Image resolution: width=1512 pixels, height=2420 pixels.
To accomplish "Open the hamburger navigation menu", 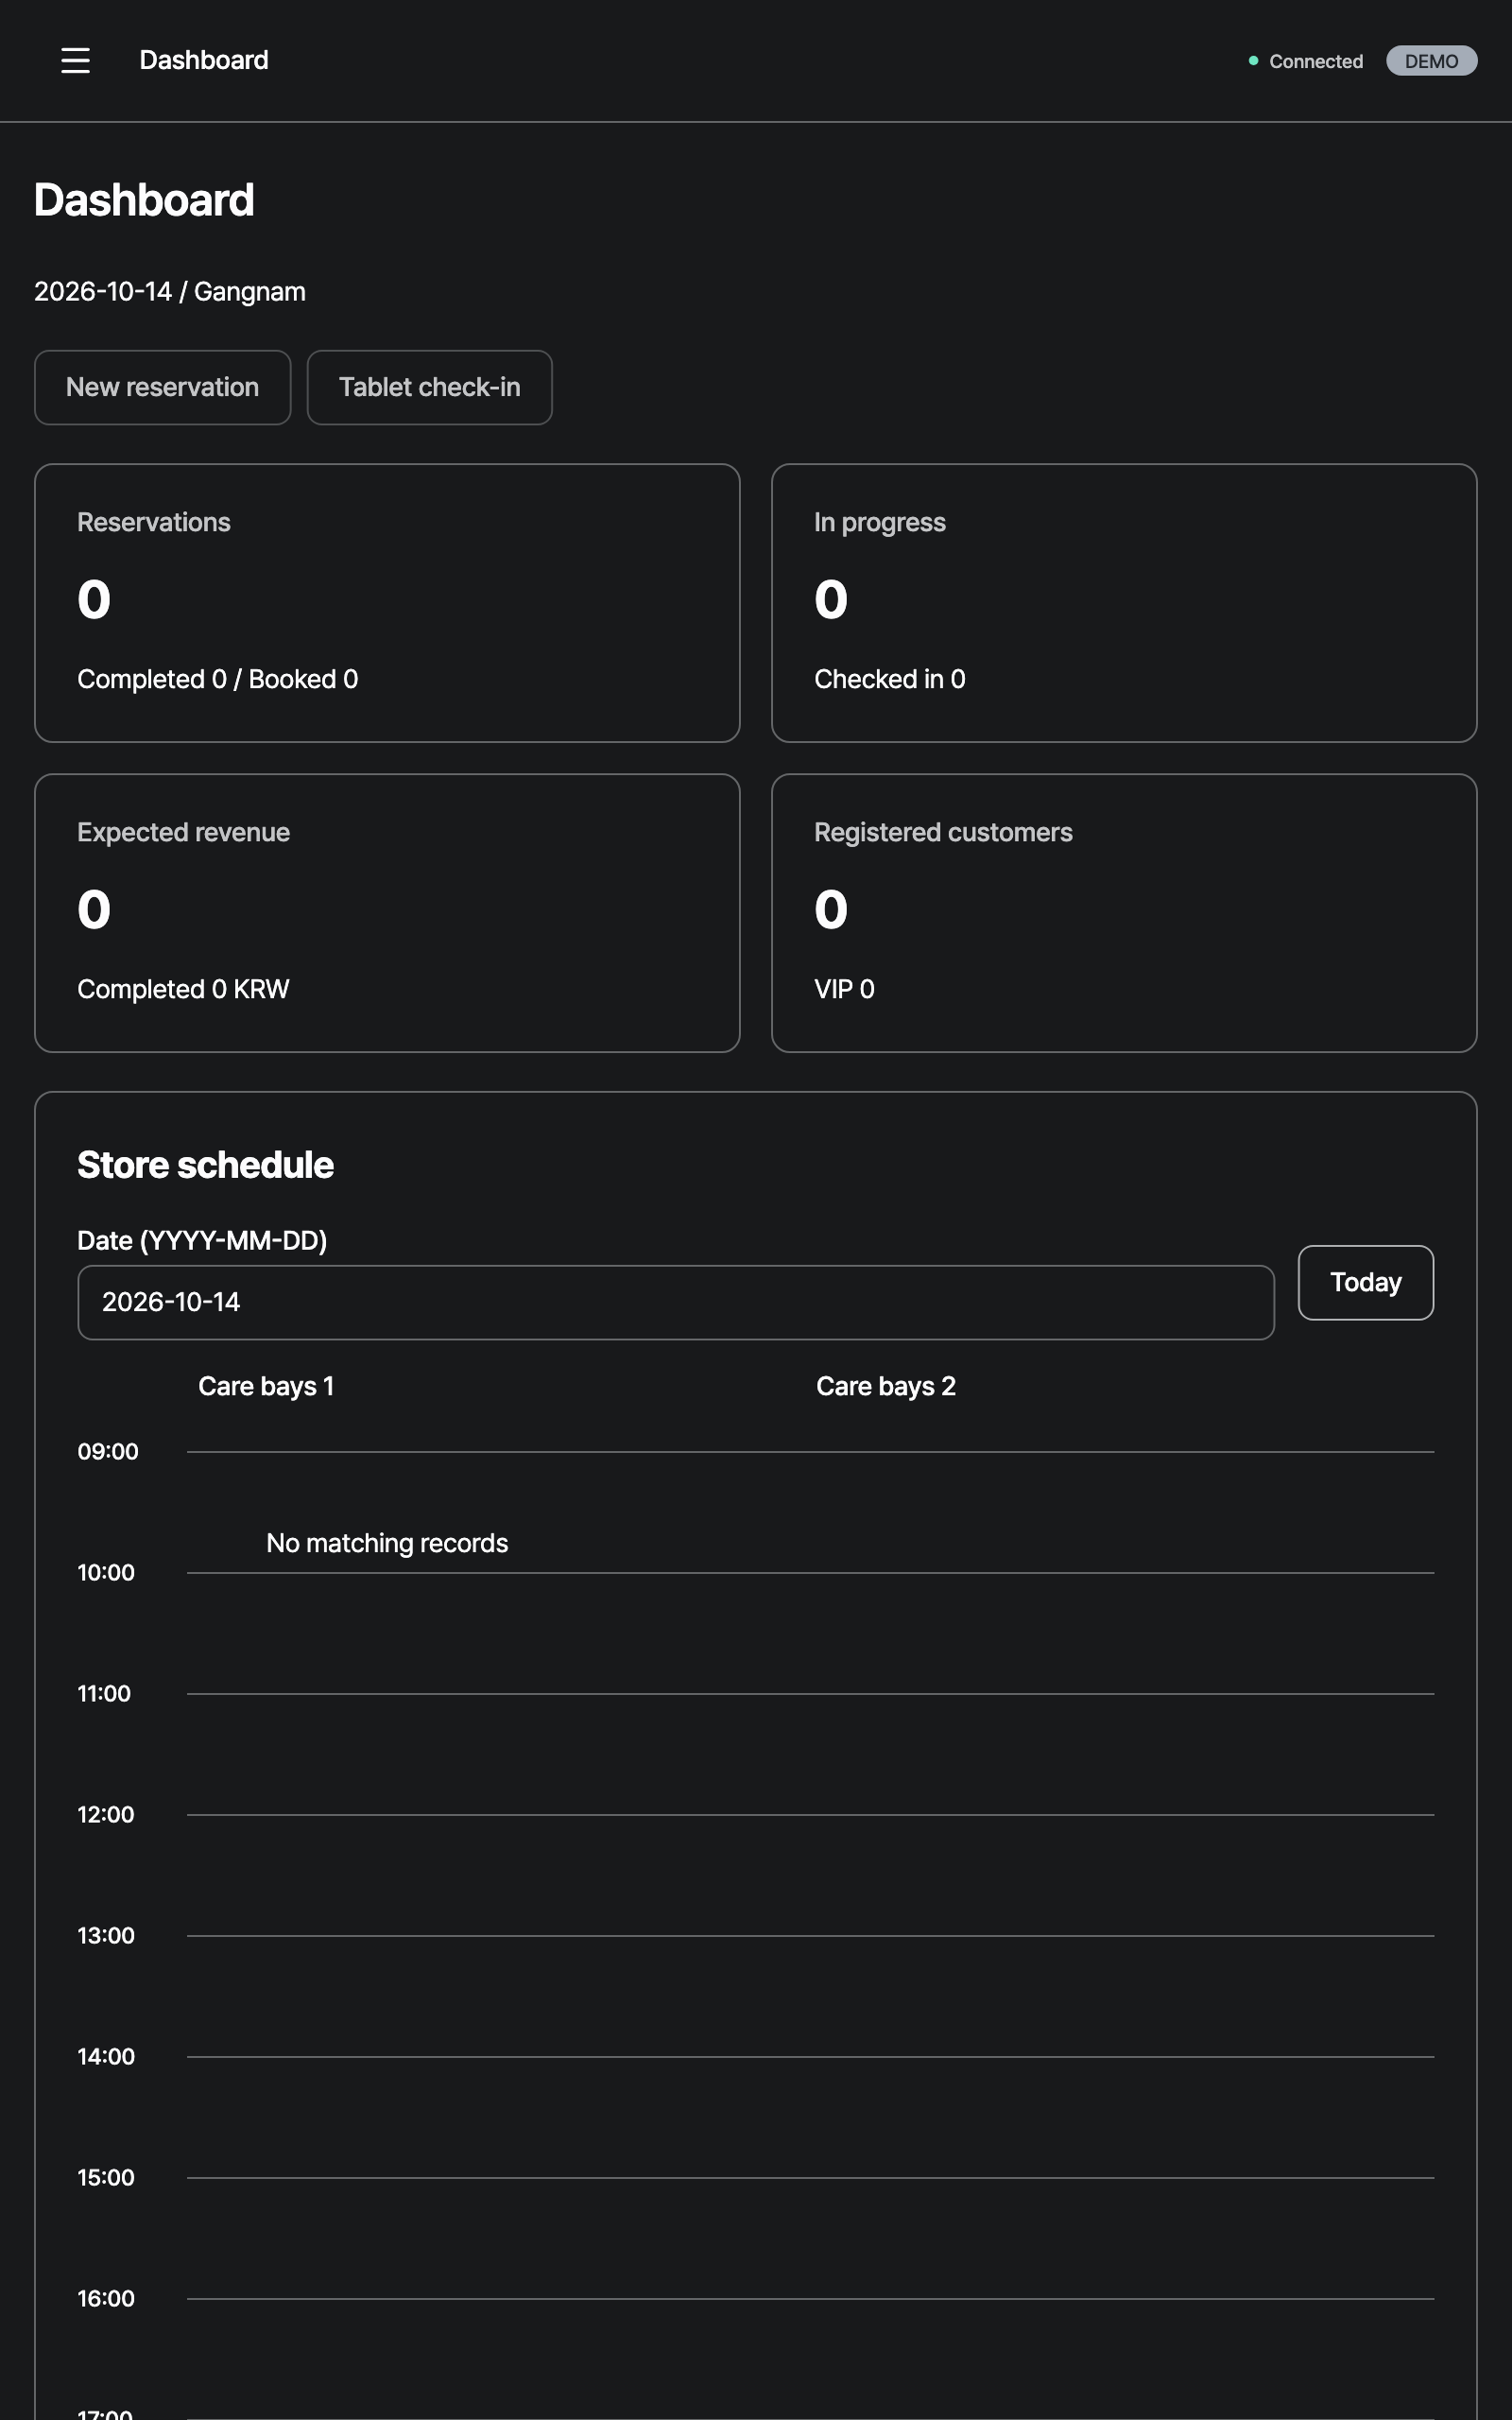I will (x=75, y=60).
